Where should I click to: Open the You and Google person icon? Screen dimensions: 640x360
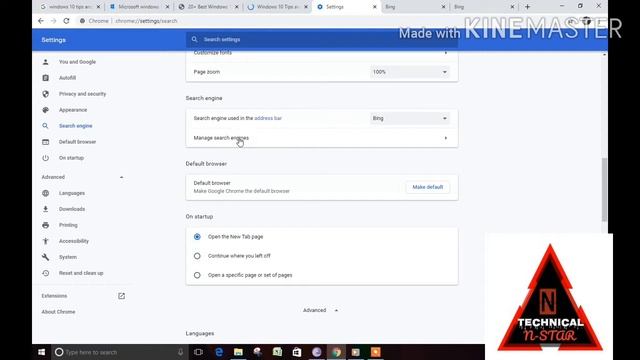(x=45, y=62)
